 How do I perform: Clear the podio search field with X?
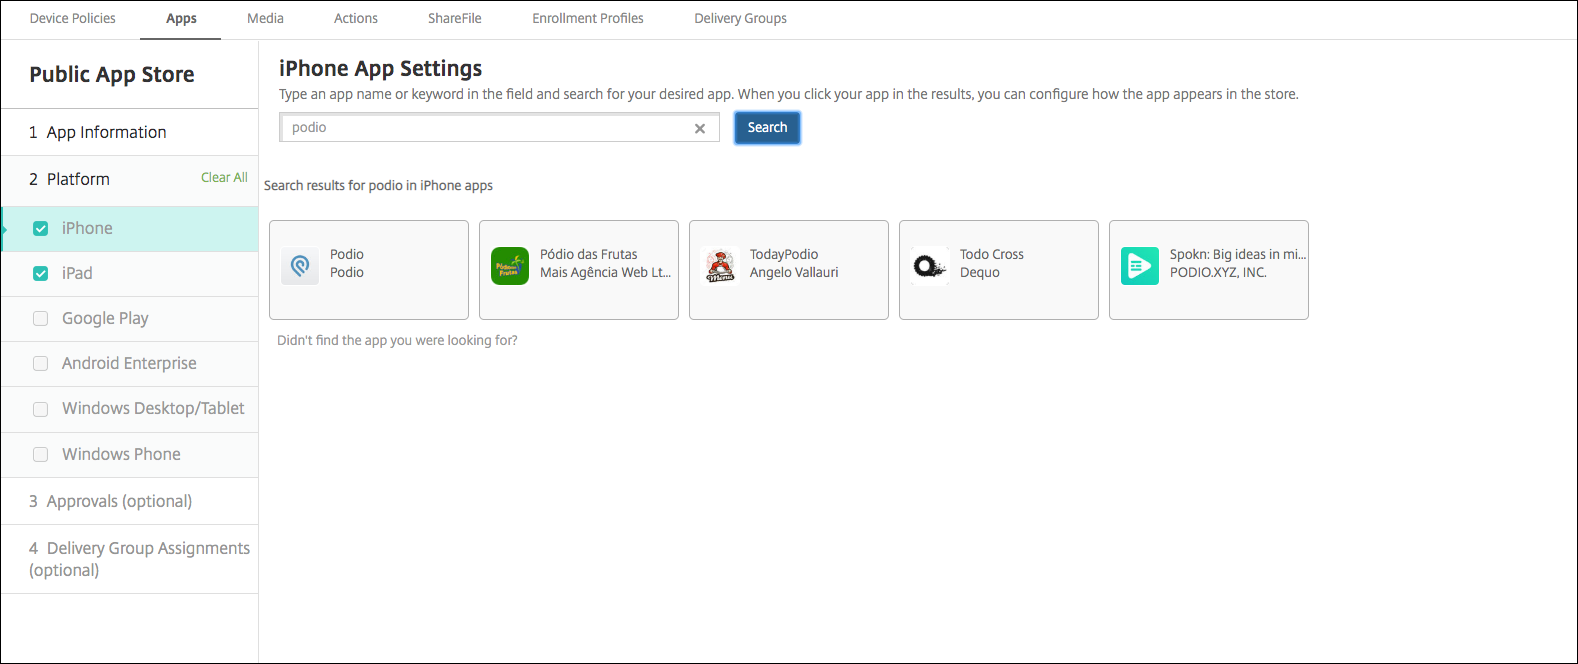(x=700, y=128)
